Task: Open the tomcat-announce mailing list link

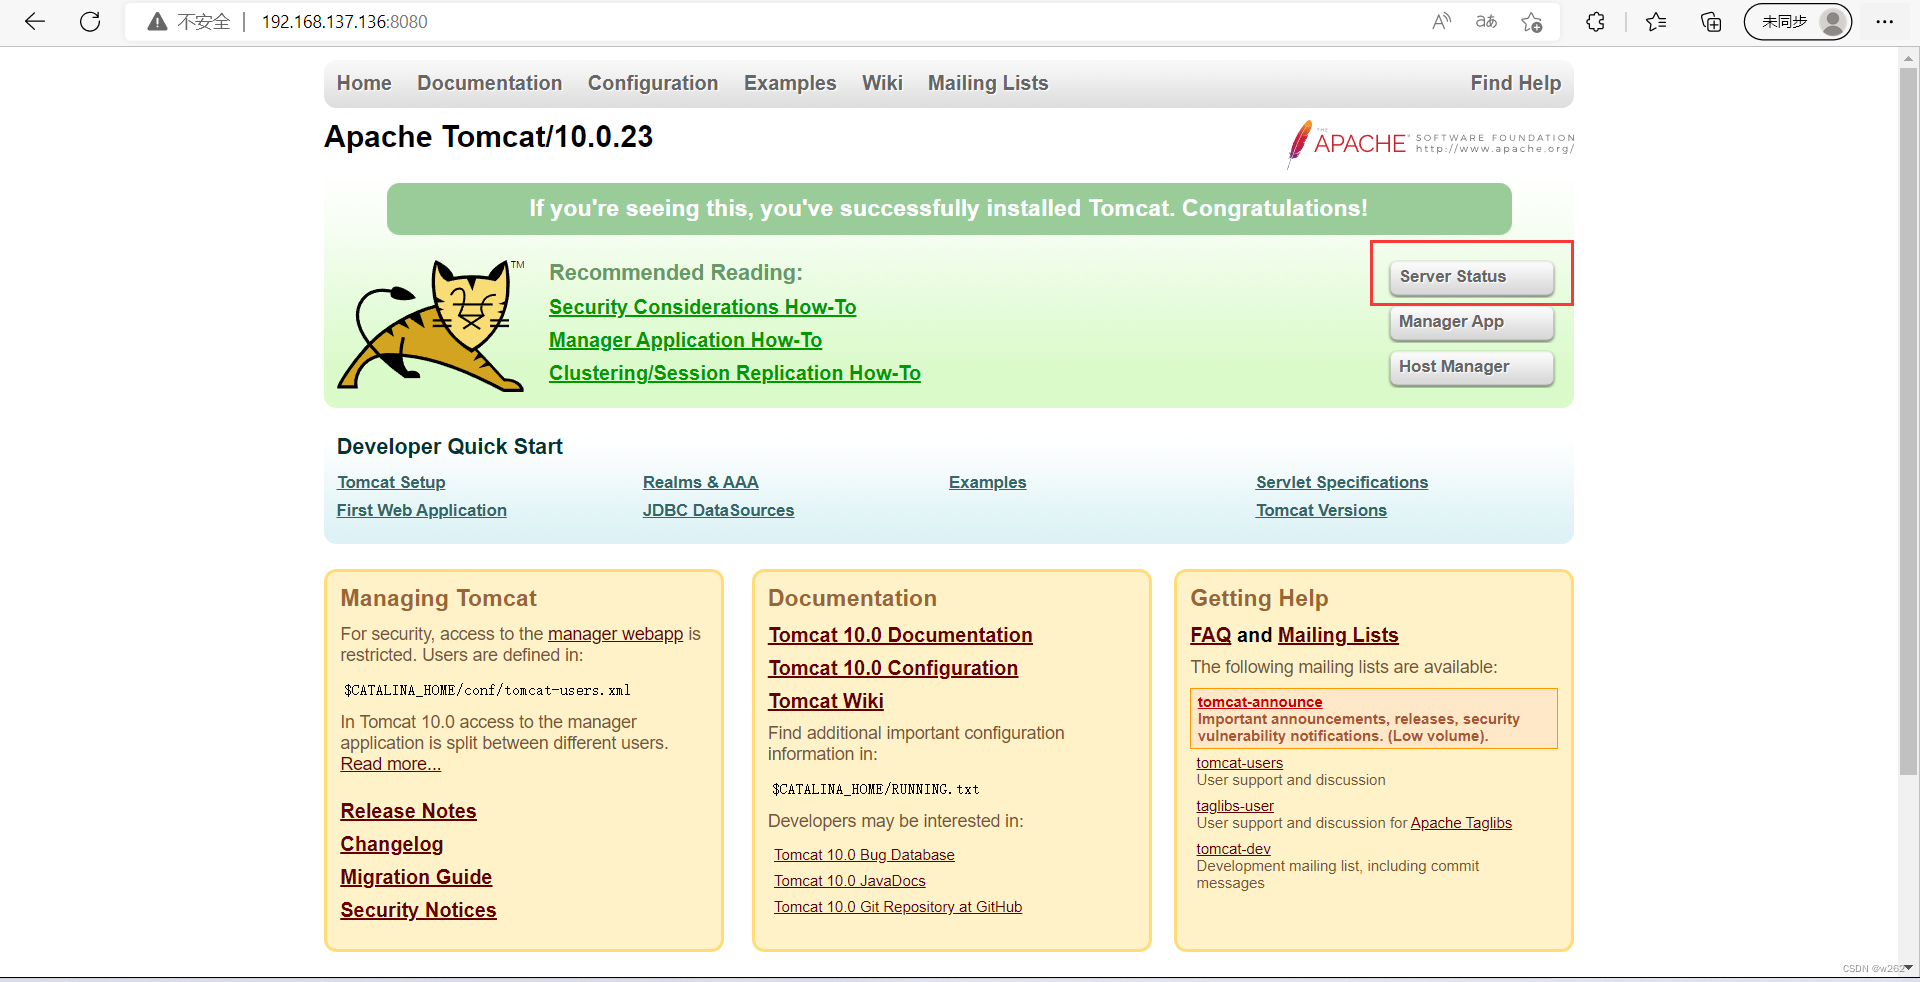Action: (x=1259, y=702)
